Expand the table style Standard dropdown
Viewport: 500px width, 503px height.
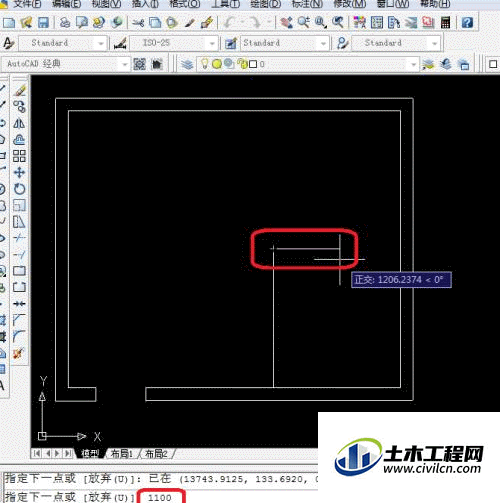coord(323,43)
